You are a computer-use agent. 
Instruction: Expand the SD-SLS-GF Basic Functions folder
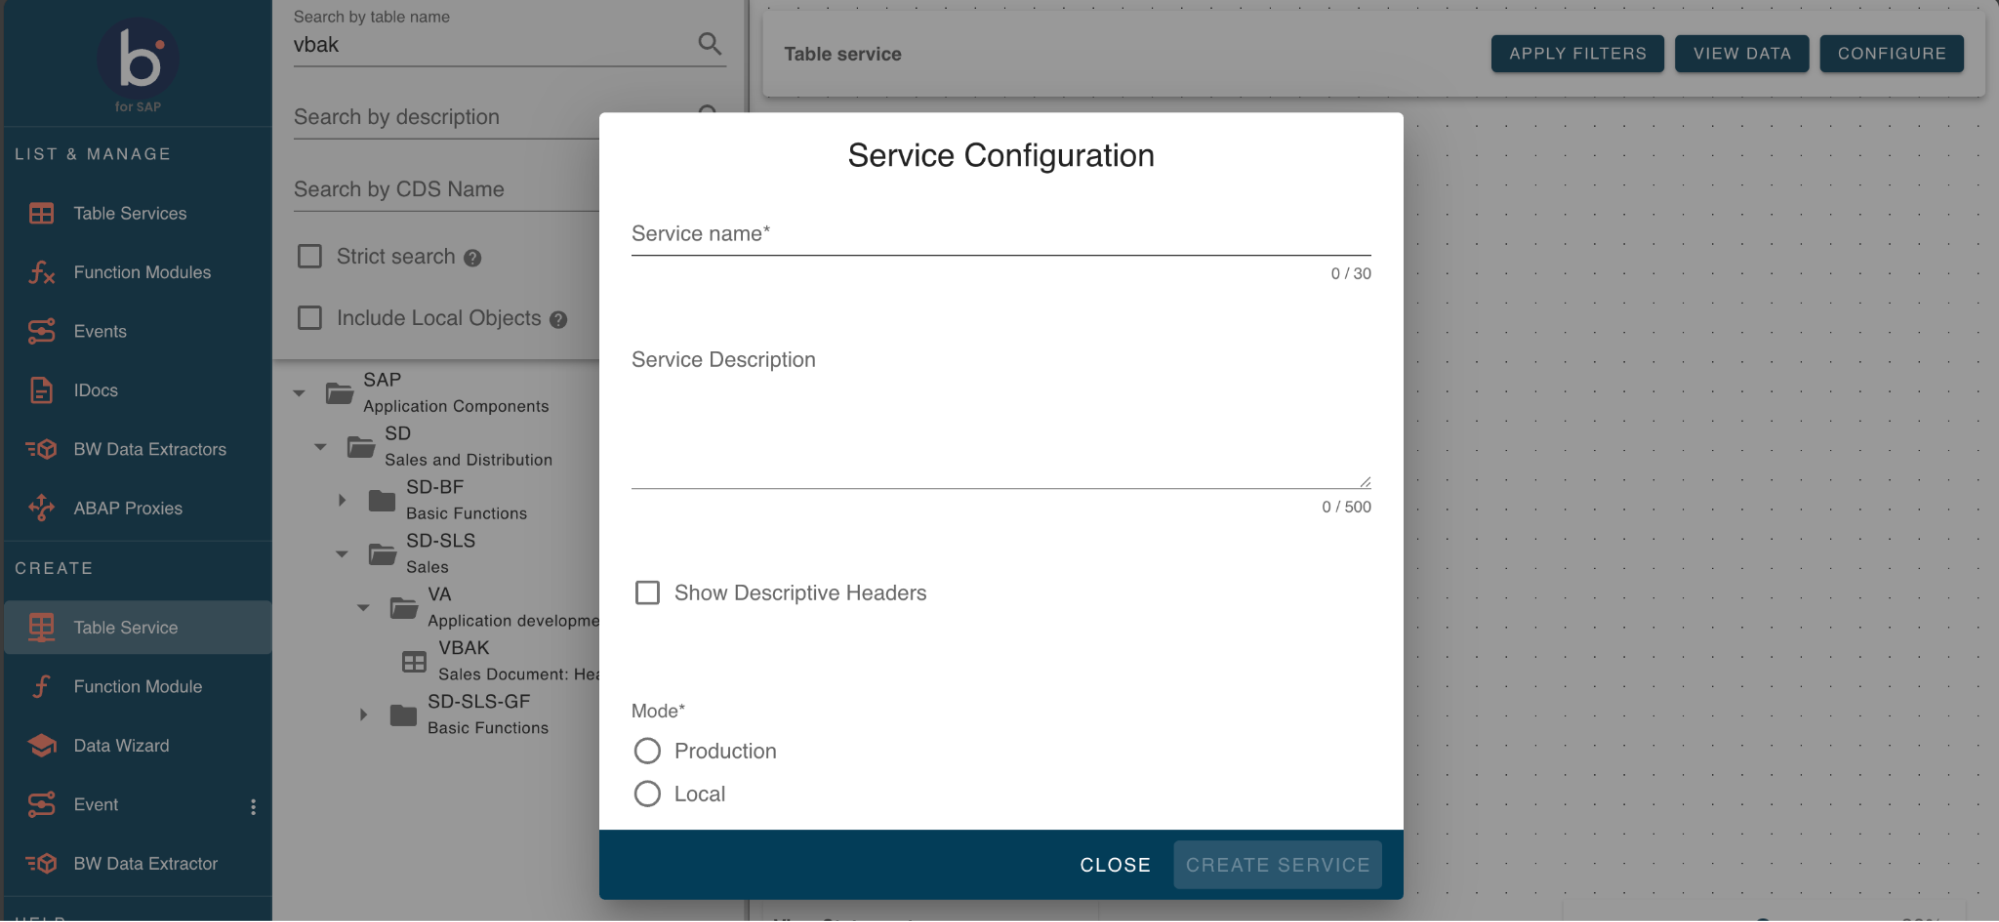pyautogui.click(x=363, y=715)
